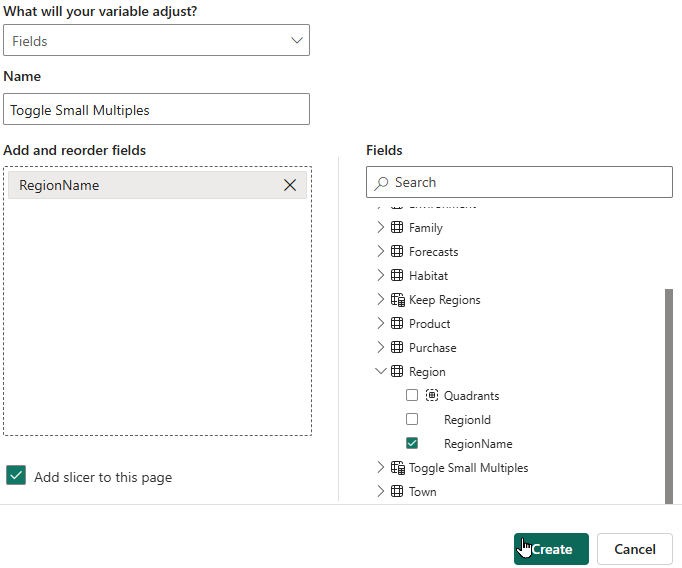Expand the Forecasts table

pyautogui.click(x=381, y=251)
